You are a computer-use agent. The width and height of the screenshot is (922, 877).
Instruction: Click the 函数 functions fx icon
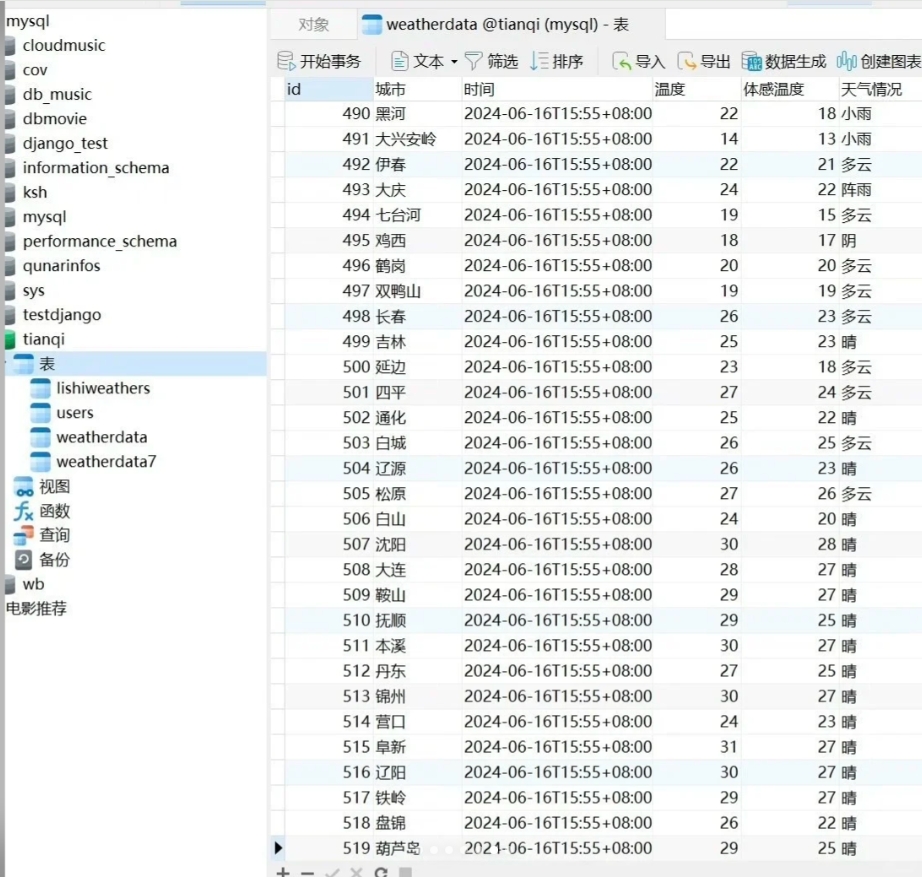coord(24,511)
